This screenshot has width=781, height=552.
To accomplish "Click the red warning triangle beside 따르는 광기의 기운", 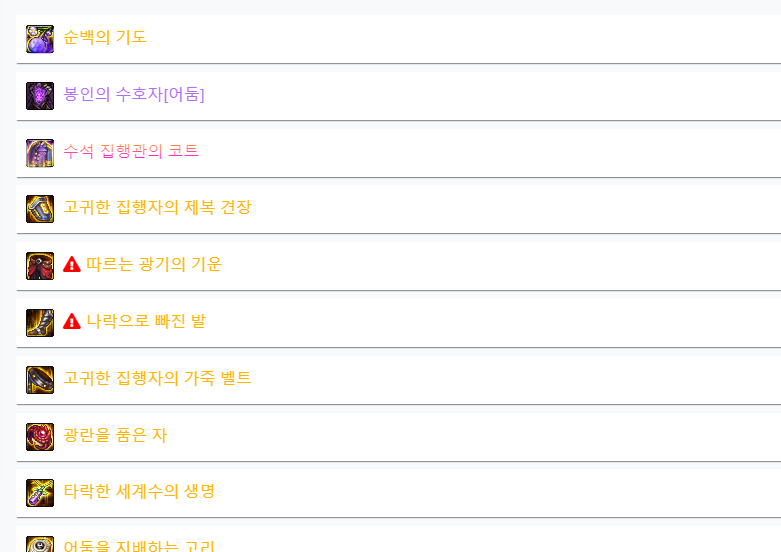I will click(x=72, y=264).
